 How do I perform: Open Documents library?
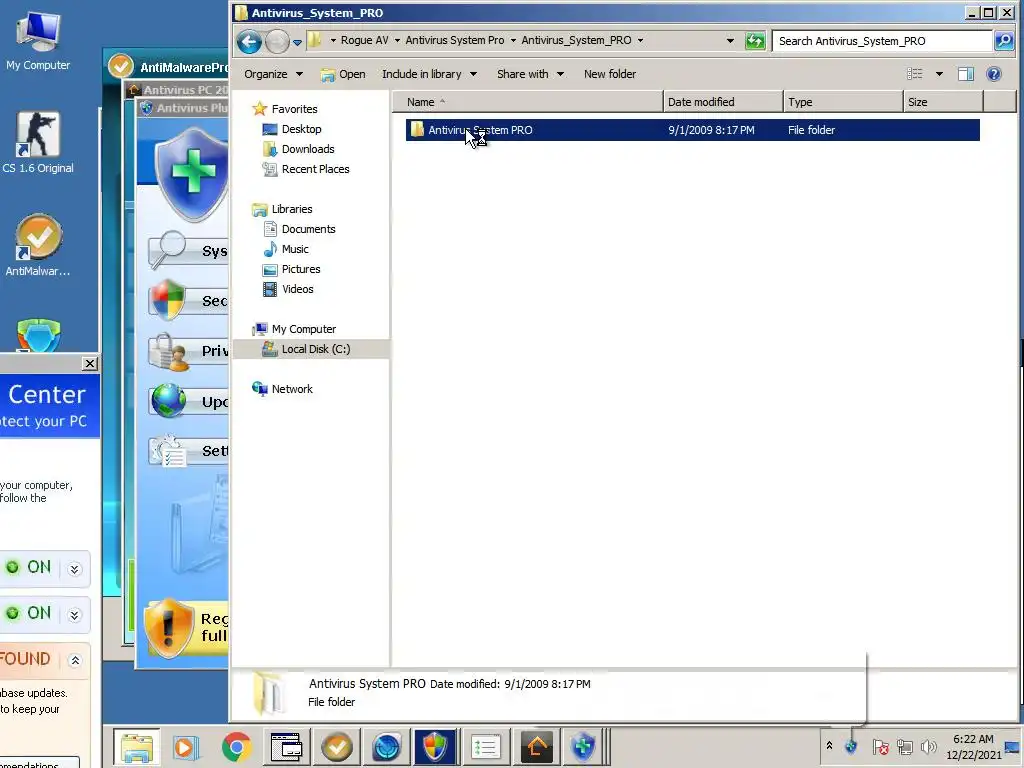point(299,229)
